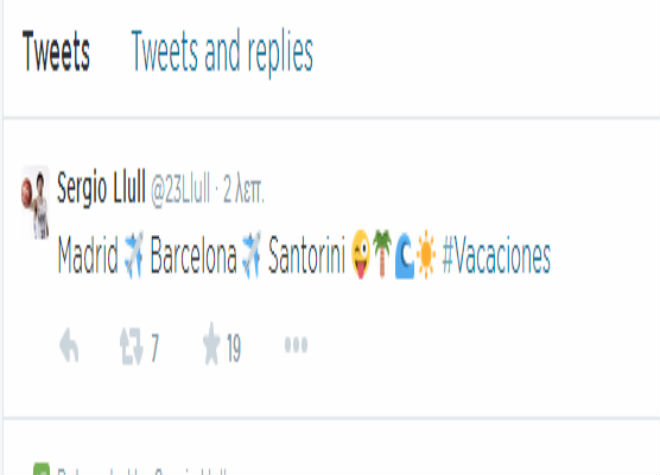This screenshot has width=660, height=475.
Task: Open the Sergio Llull profile name link
Action: [x=101, y=188]
